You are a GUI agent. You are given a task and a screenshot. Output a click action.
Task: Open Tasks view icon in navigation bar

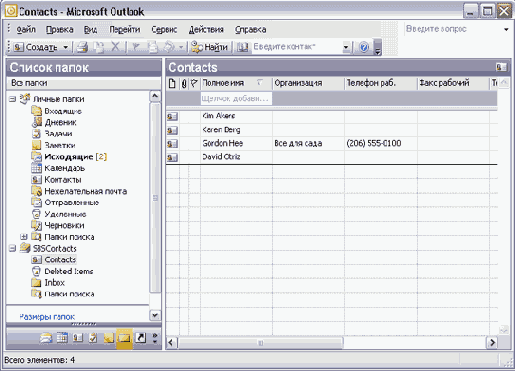click(x=93, y=339)
